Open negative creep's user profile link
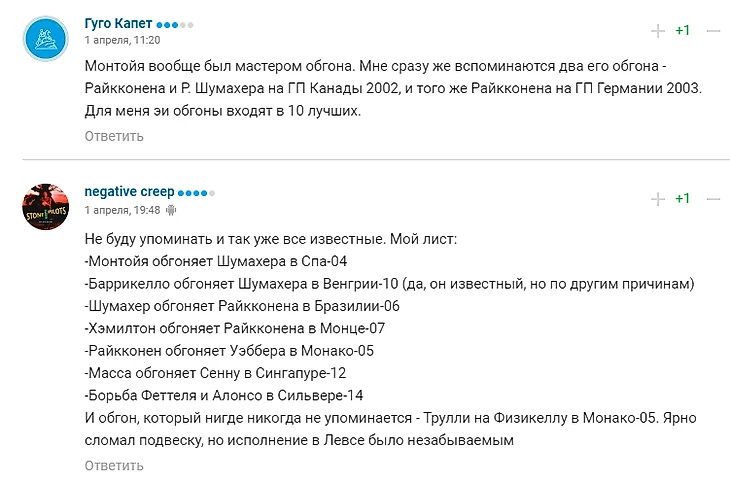The image size is (730, 478). click(129, 191)
